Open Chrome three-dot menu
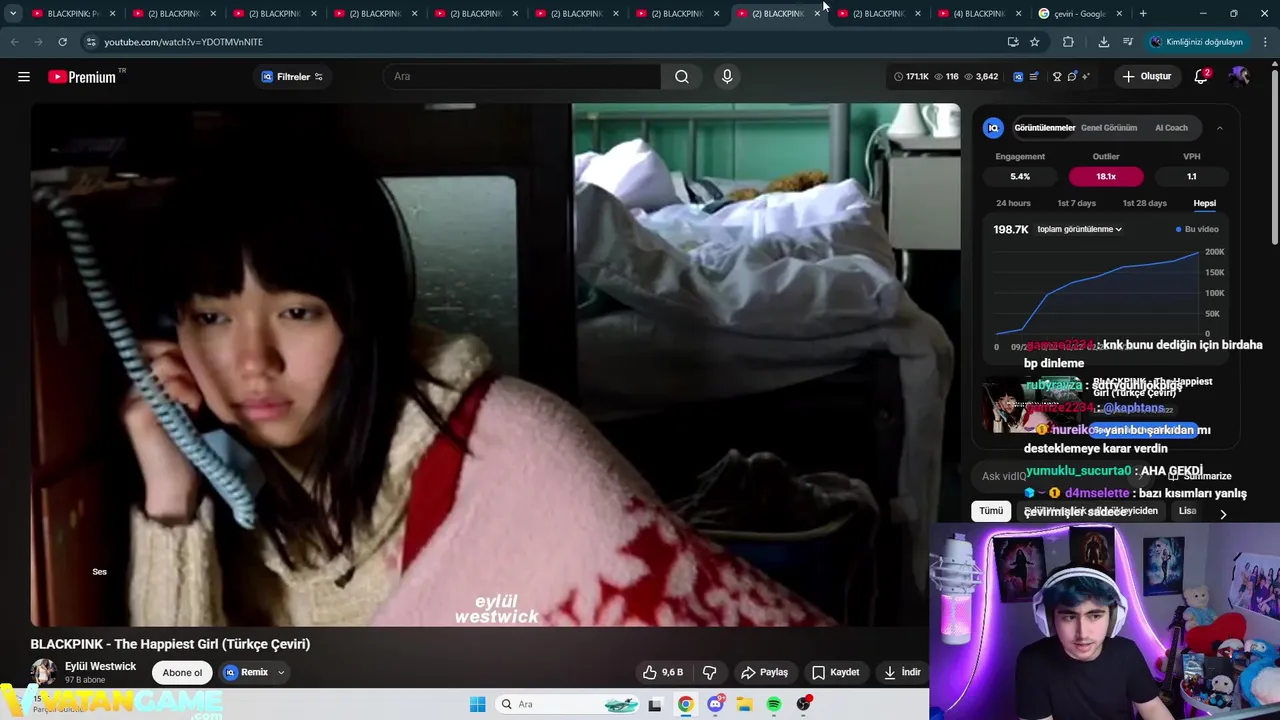 coord(1266,42)
